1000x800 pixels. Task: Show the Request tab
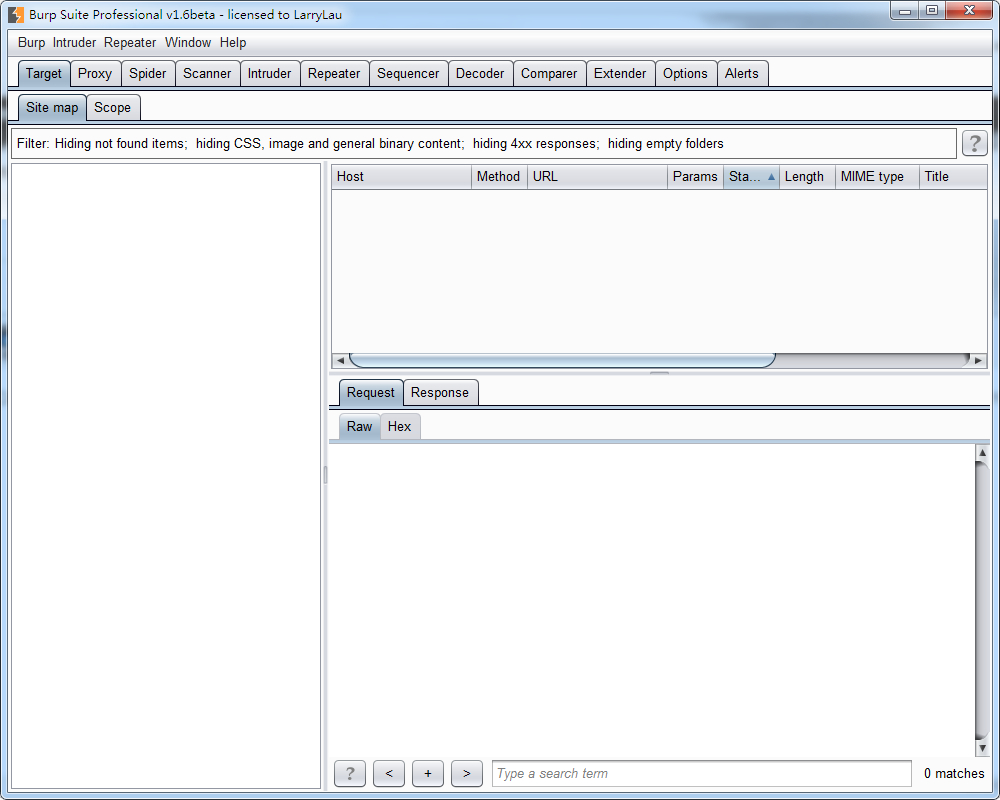371,392
